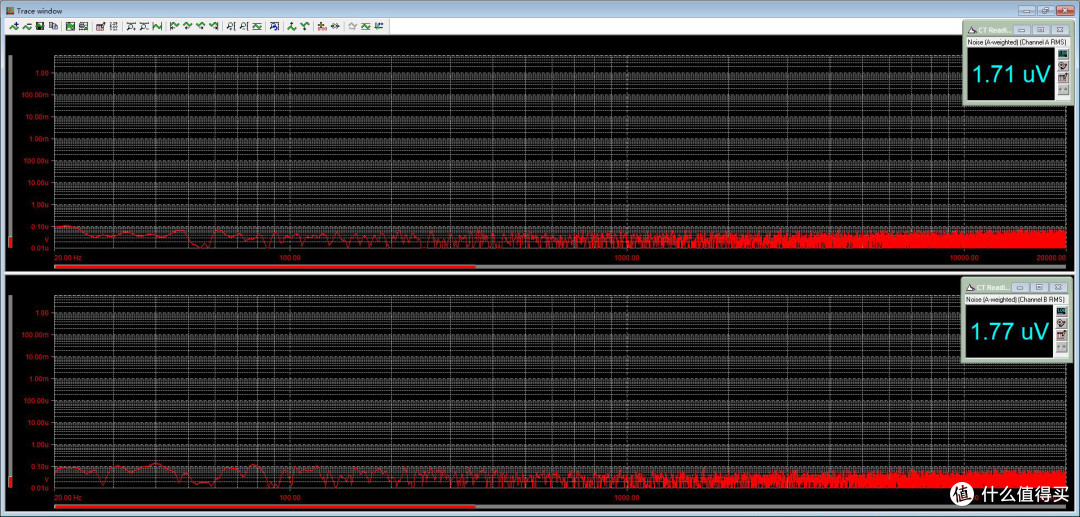Click the green wavy trace icon beside add trace
The height and width of the screenshot is (517, 1080).
pyautogui.click(x=27, y=26)
